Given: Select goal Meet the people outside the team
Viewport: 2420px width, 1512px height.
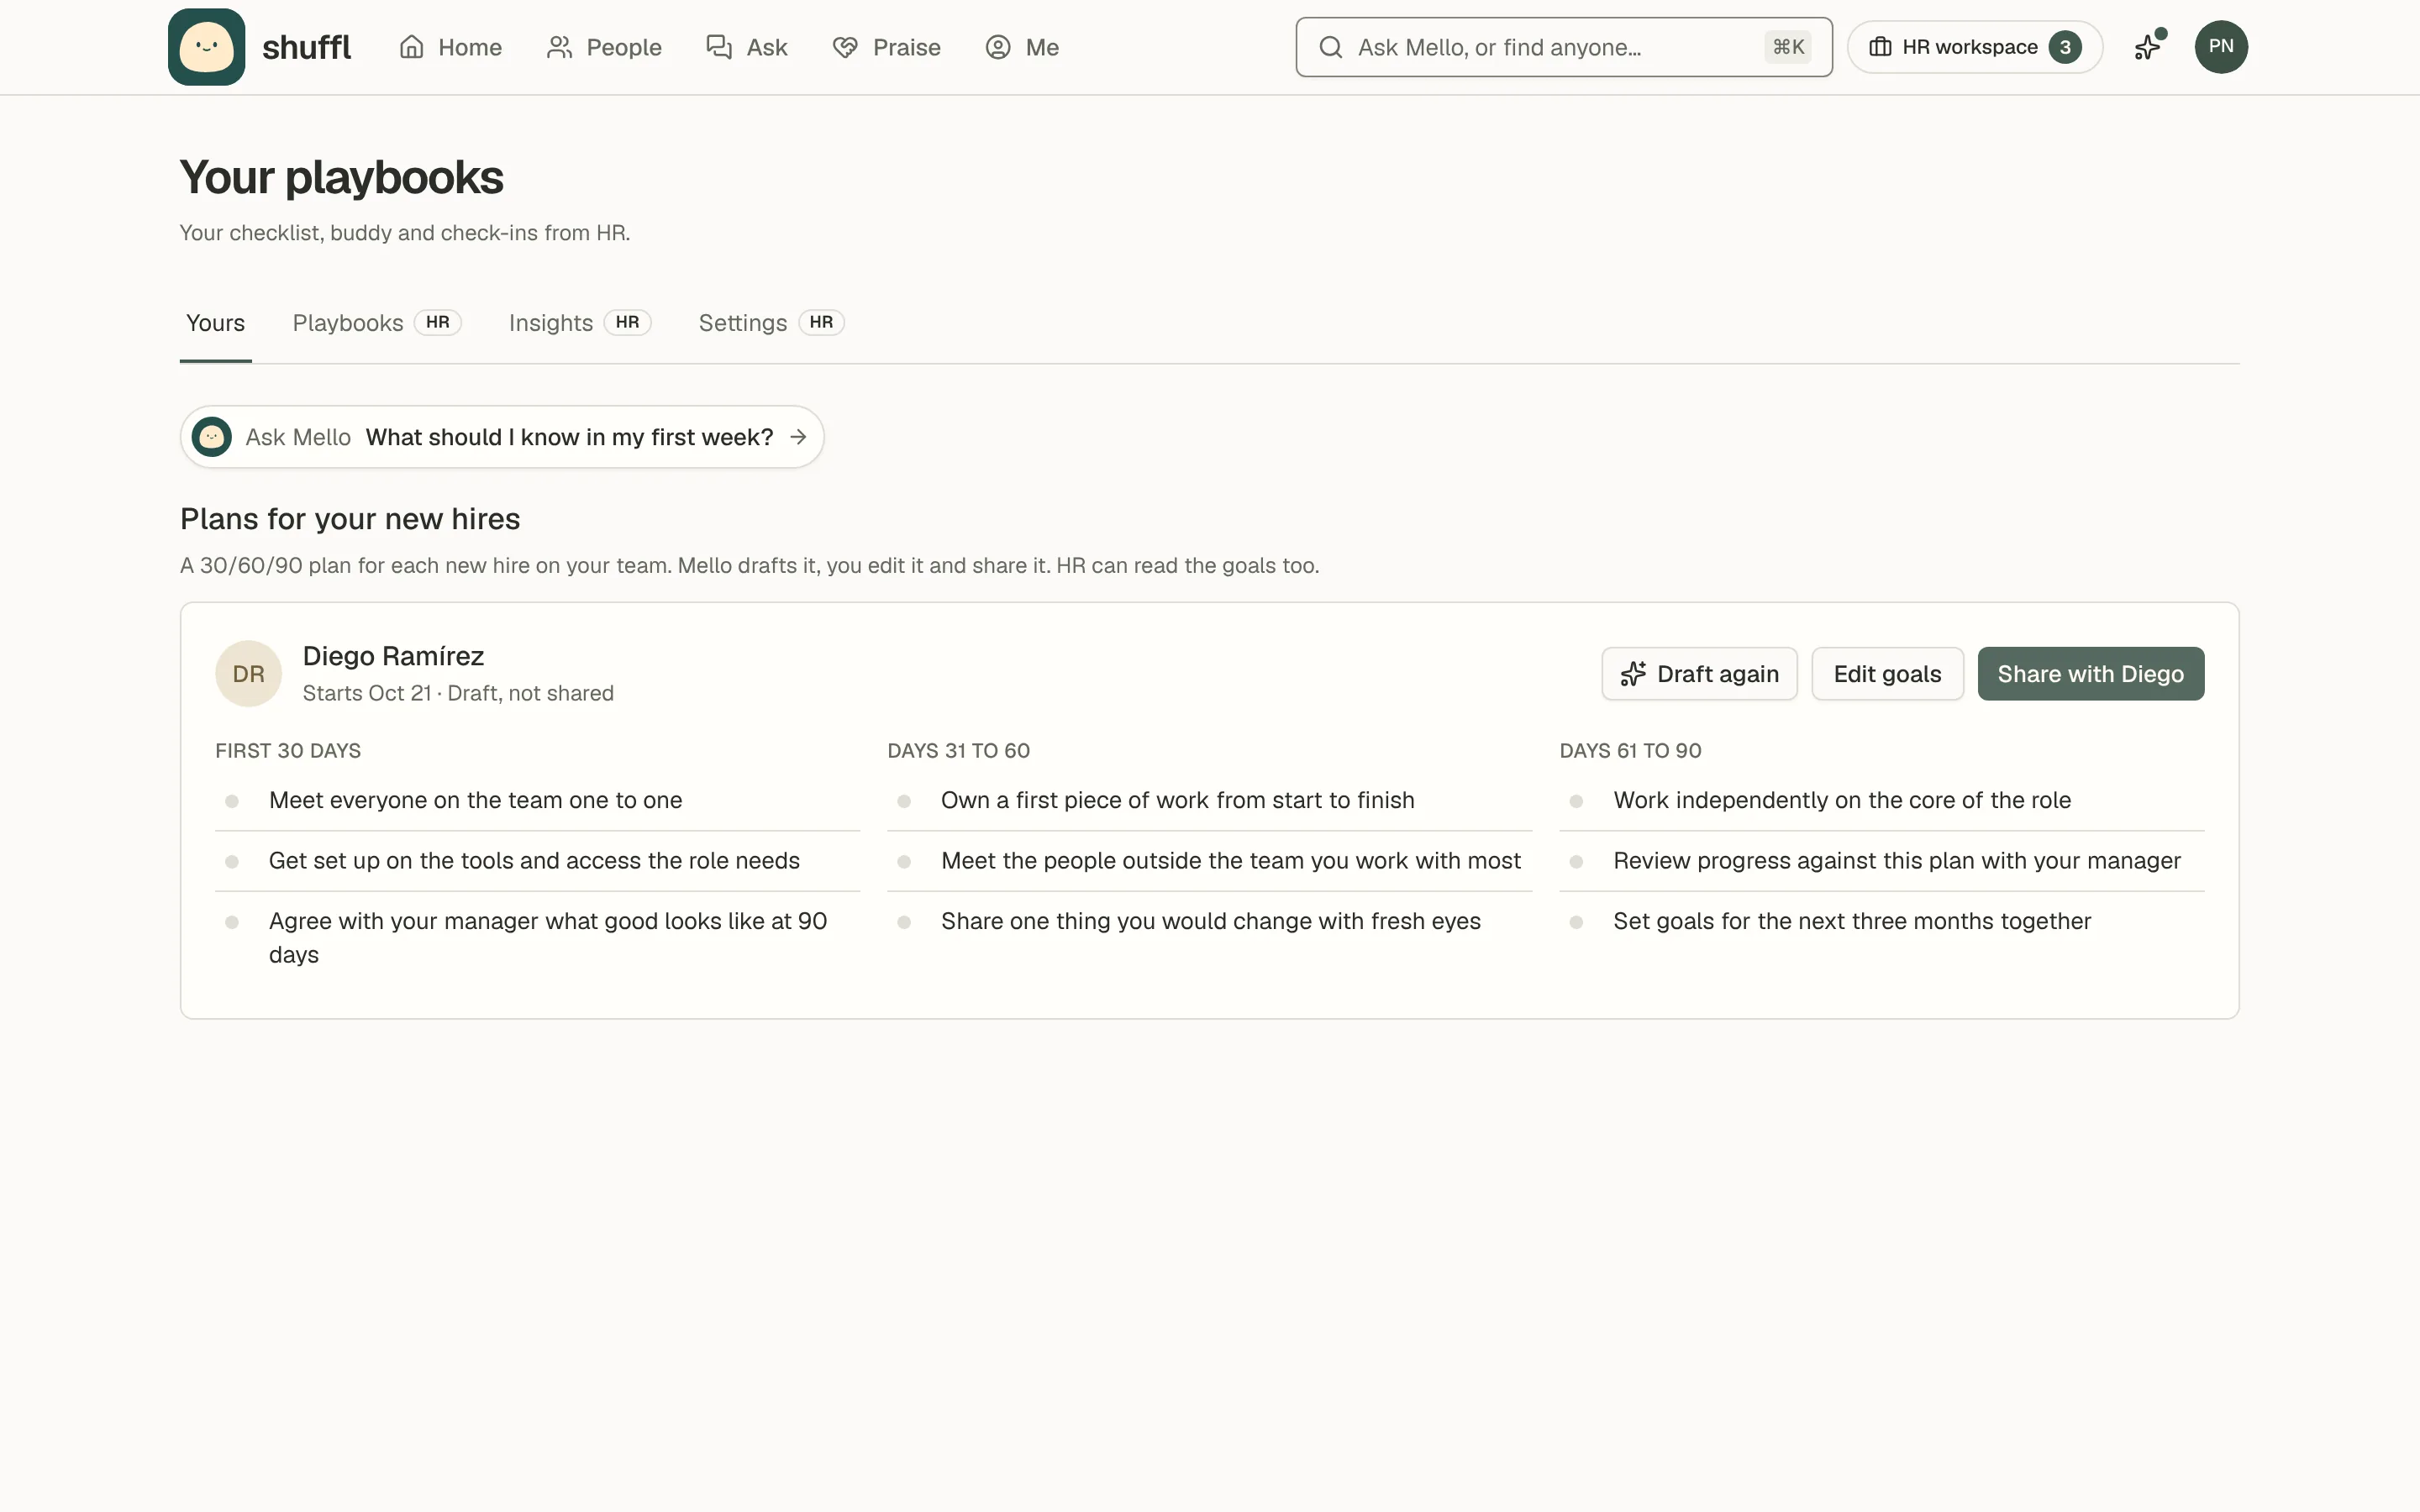Looking at the screenshot, I should coord(1209,861).
